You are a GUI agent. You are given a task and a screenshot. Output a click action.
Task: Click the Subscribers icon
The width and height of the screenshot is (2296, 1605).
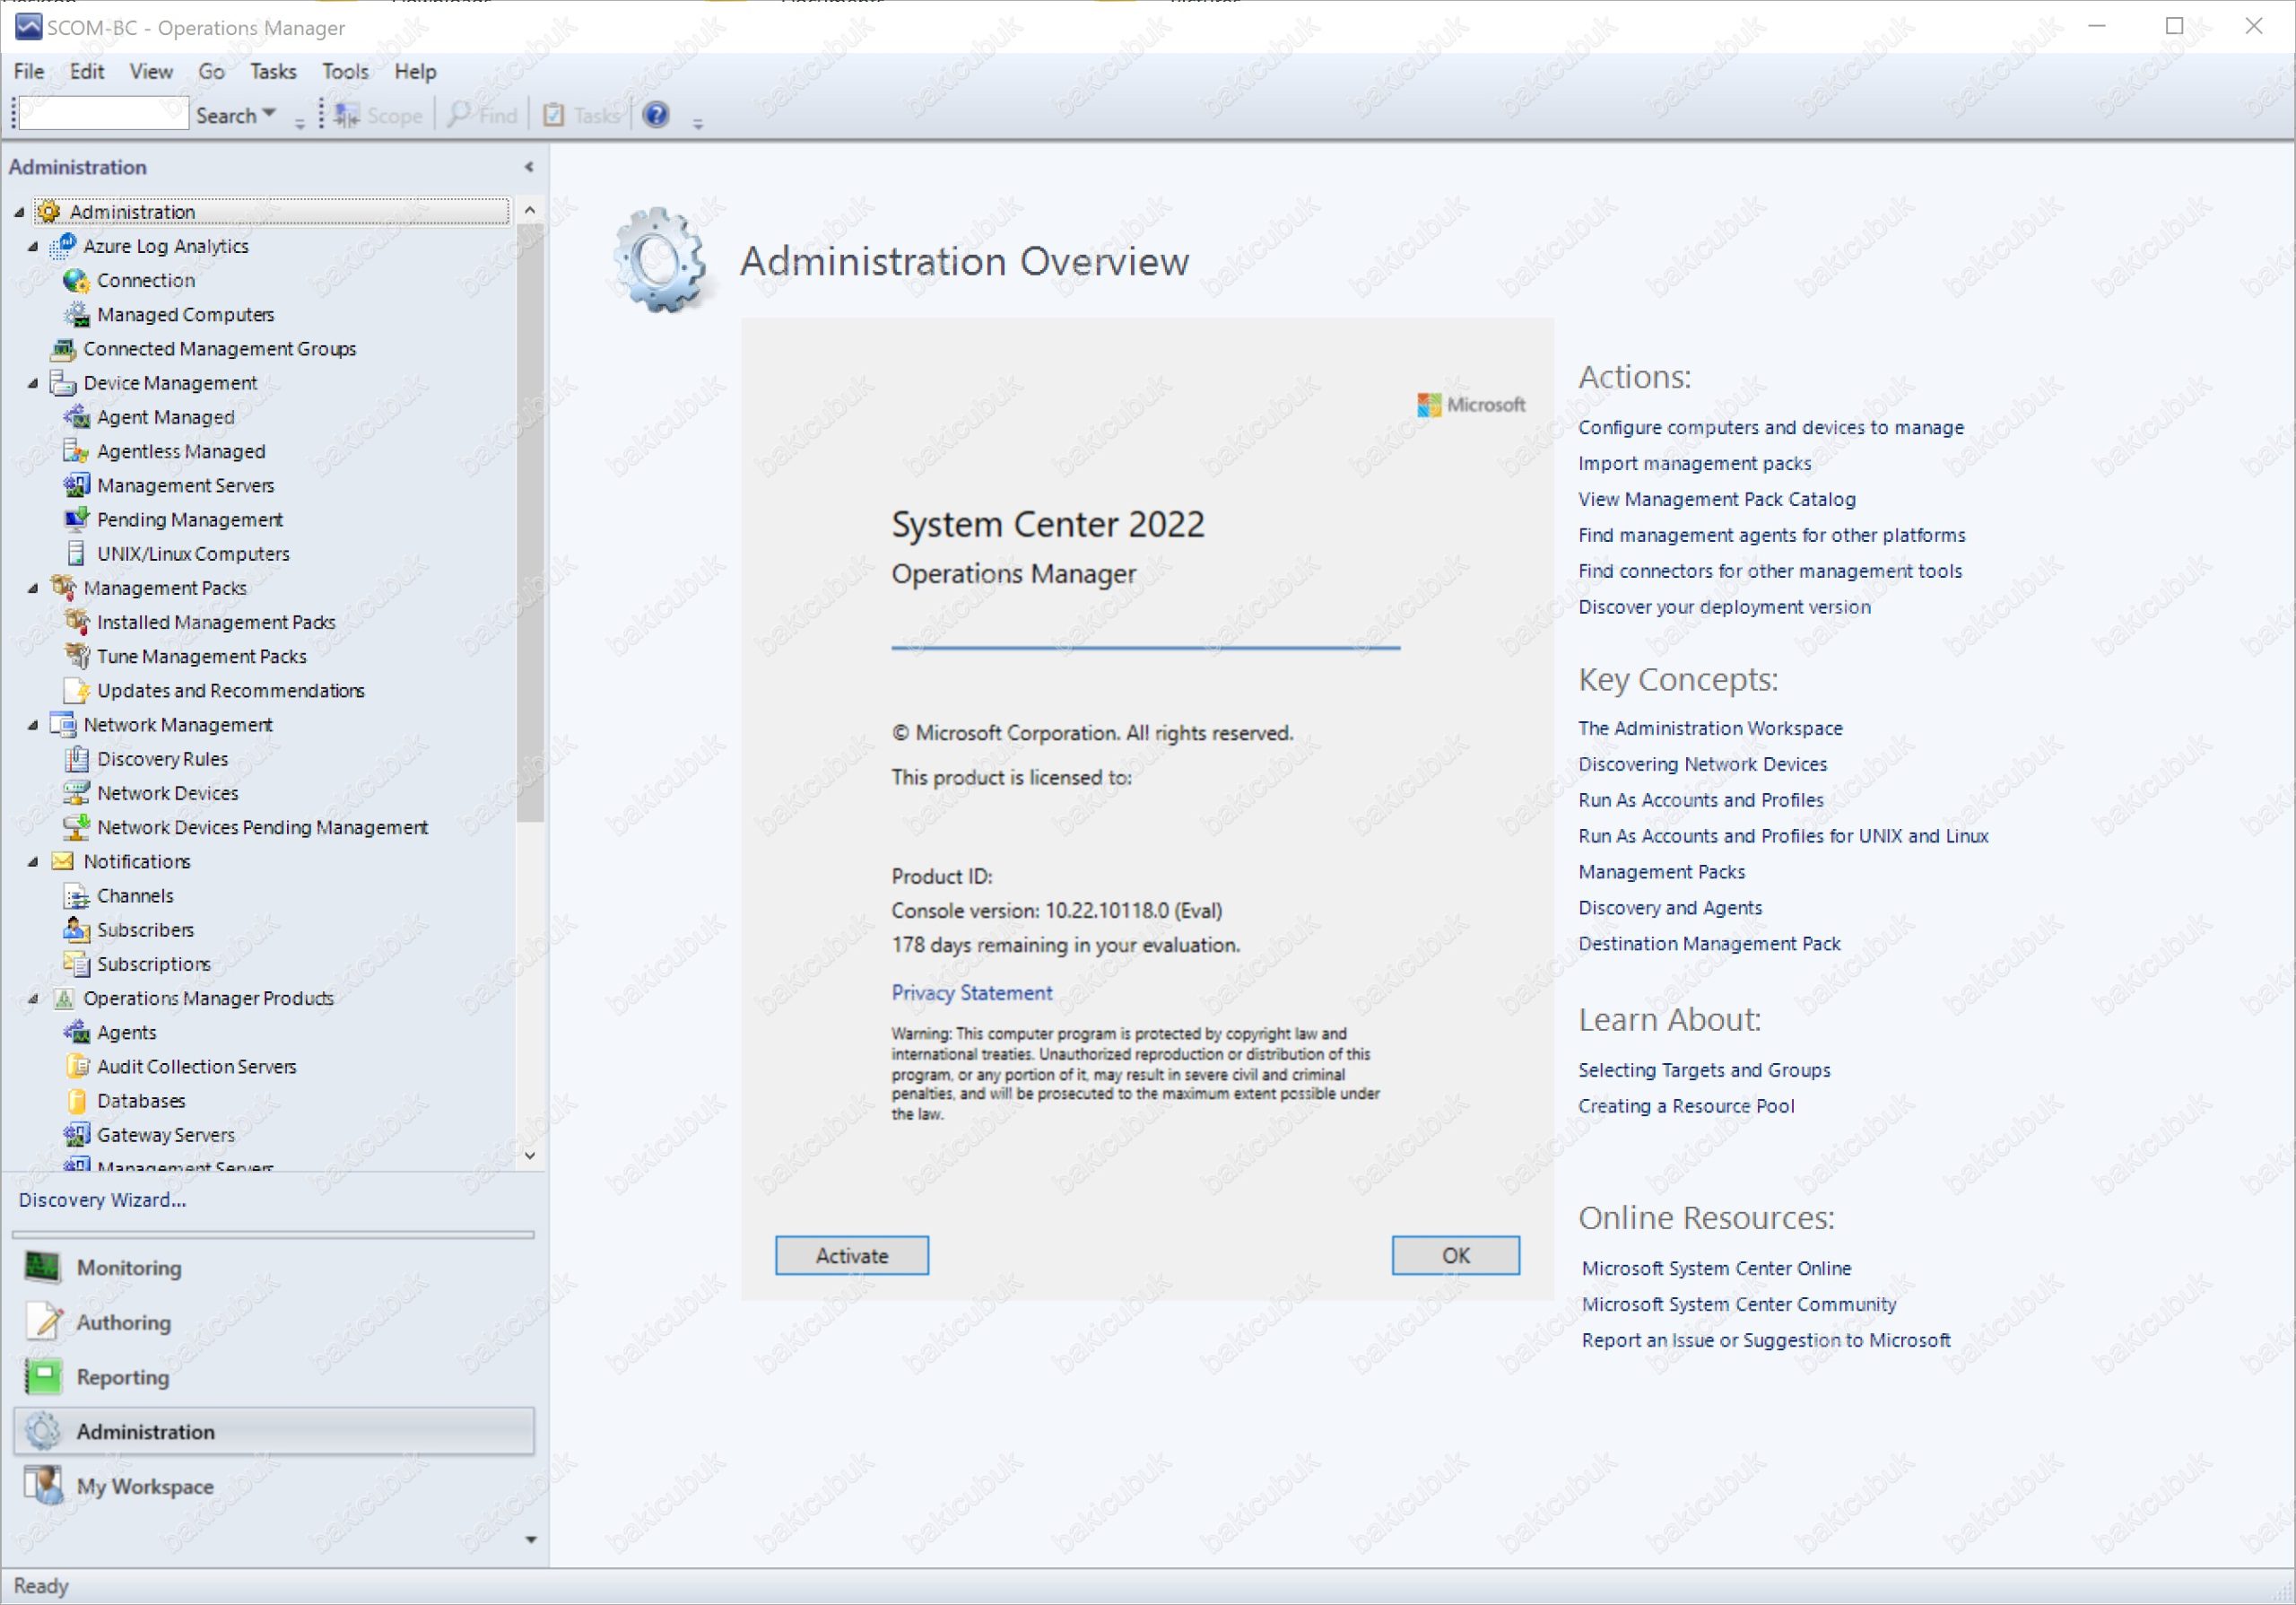tap(76, 930)
